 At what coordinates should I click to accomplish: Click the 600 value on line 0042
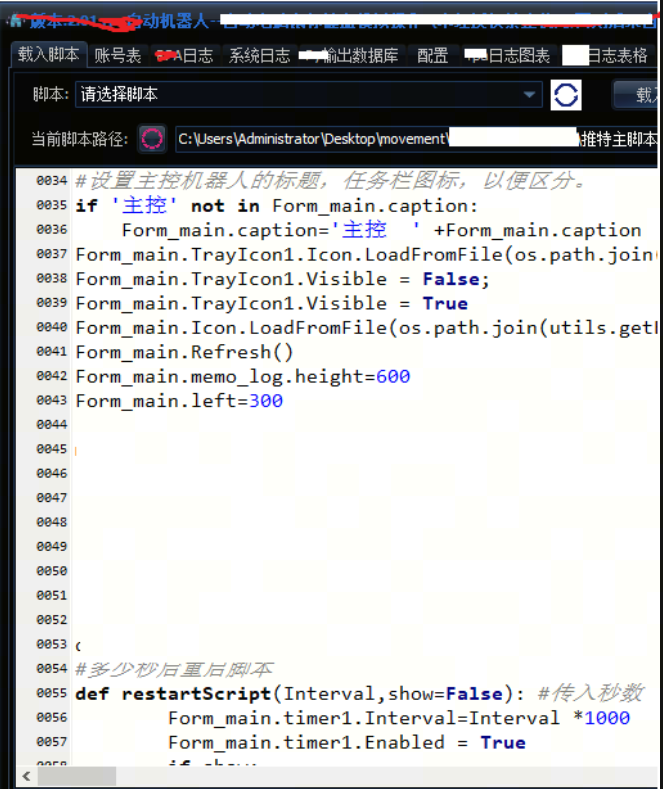point(393,377)
